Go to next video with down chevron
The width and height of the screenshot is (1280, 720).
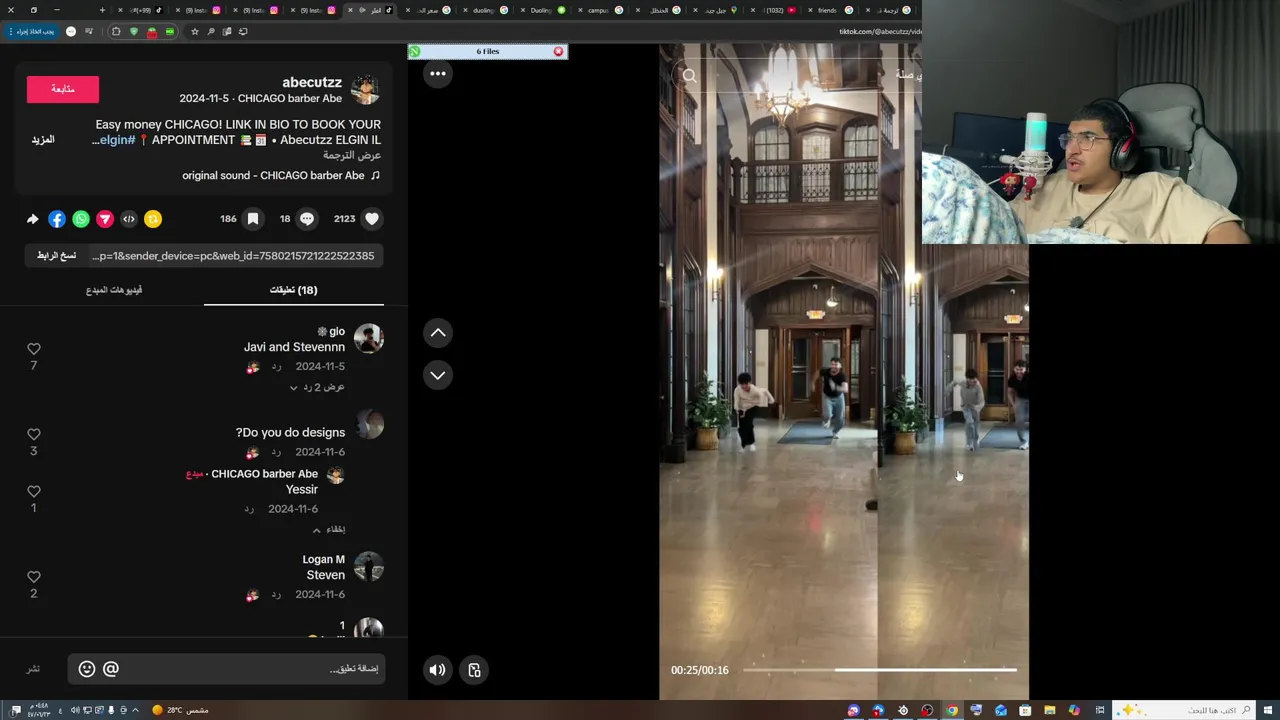(x=438, y=375)
